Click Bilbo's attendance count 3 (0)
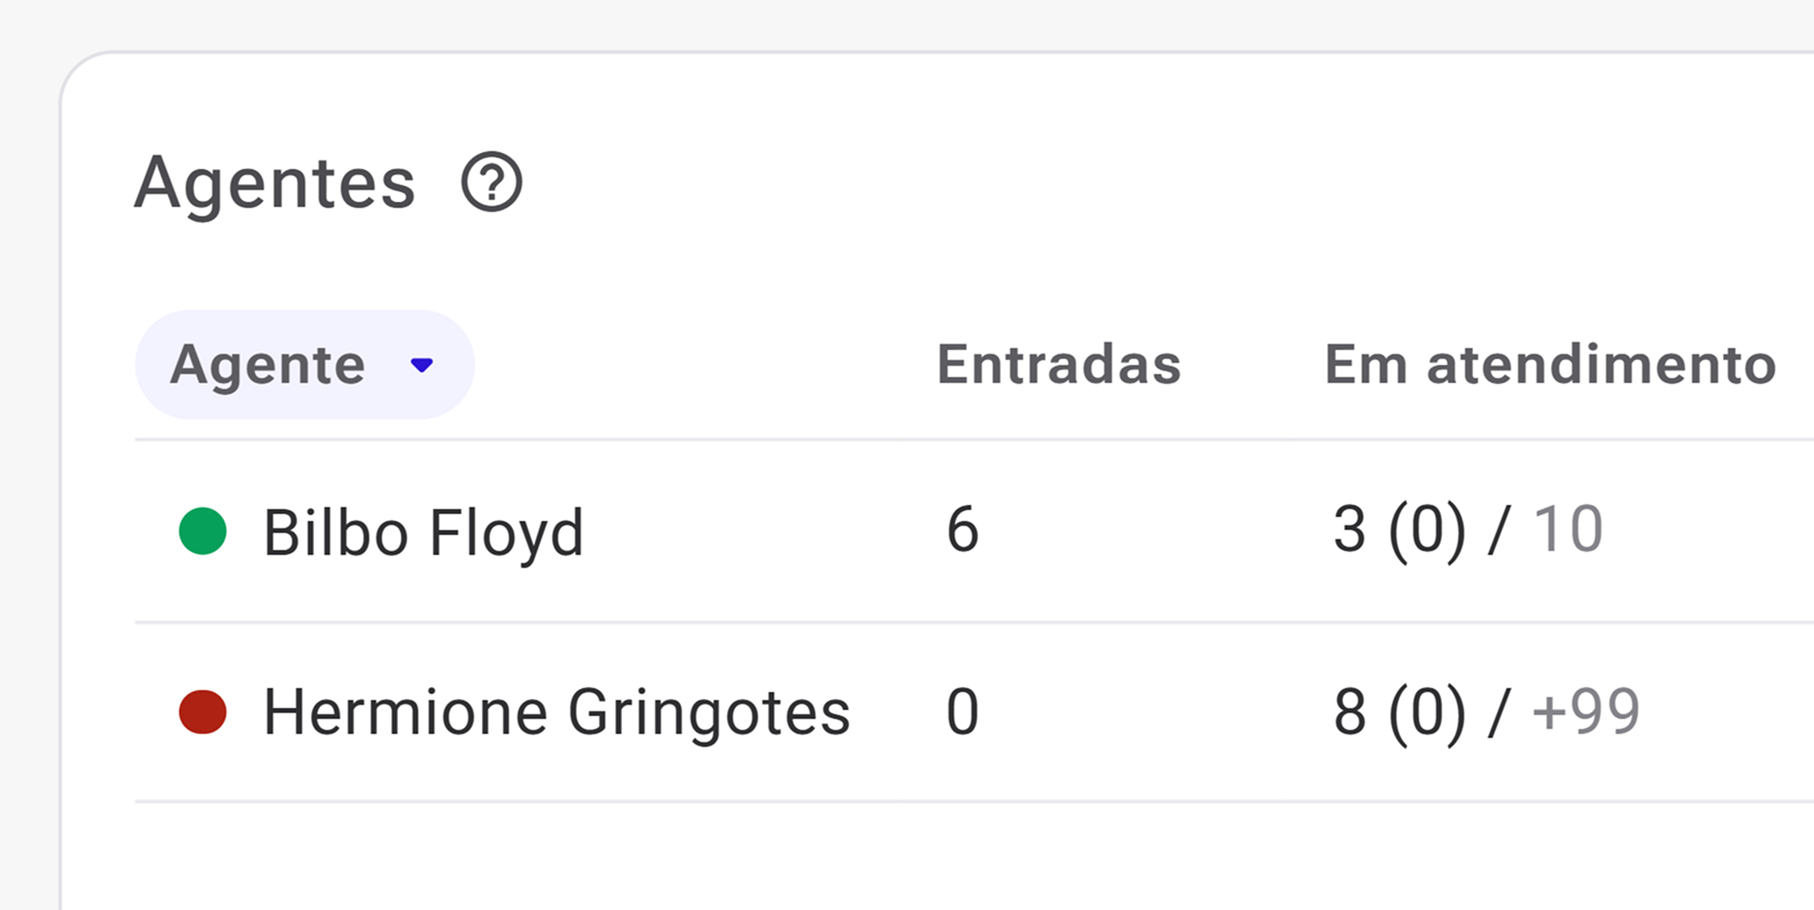The image size is (1814, 910). tap(1399, 530)
